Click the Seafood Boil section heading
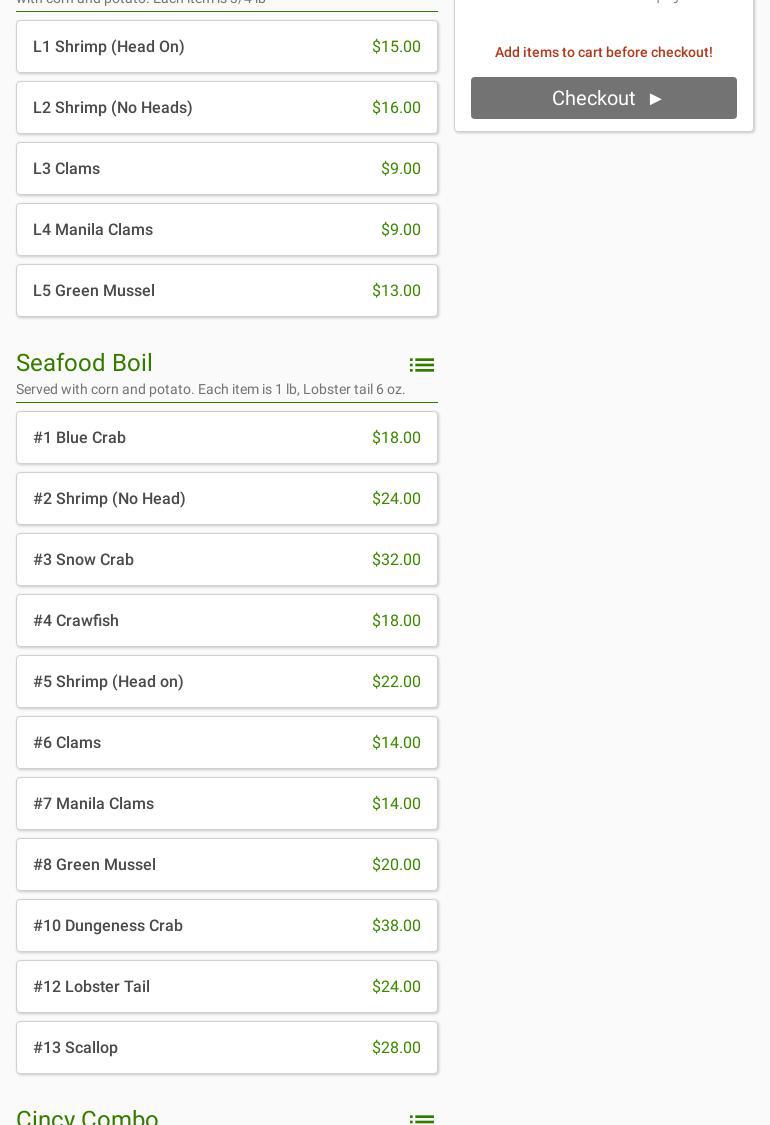The height and width of the screenshot is (1125, 770). click(85, 363)
